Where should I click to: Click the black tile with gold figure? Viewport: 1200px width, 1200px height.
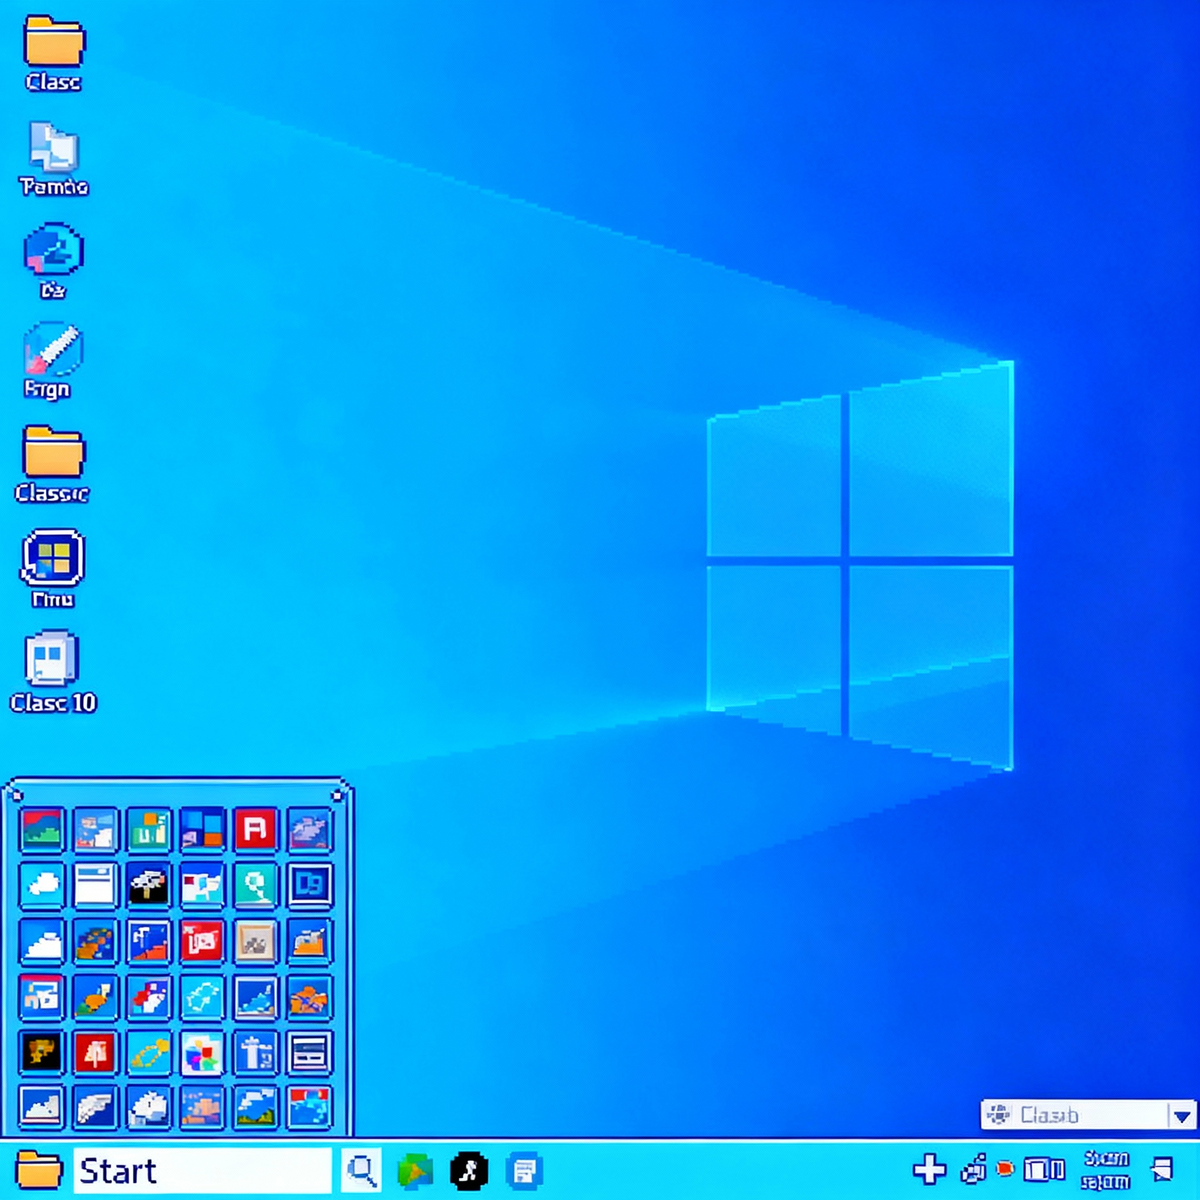[41, 1052]
